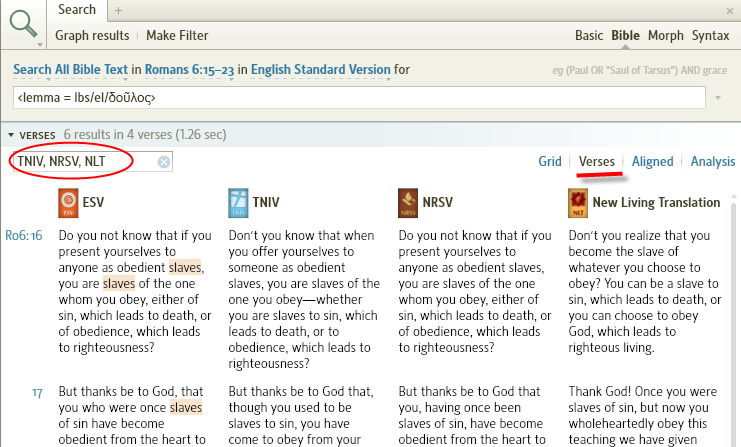Click highlighted 'slaves,' in ESV Ro6:16

[186, 267]
